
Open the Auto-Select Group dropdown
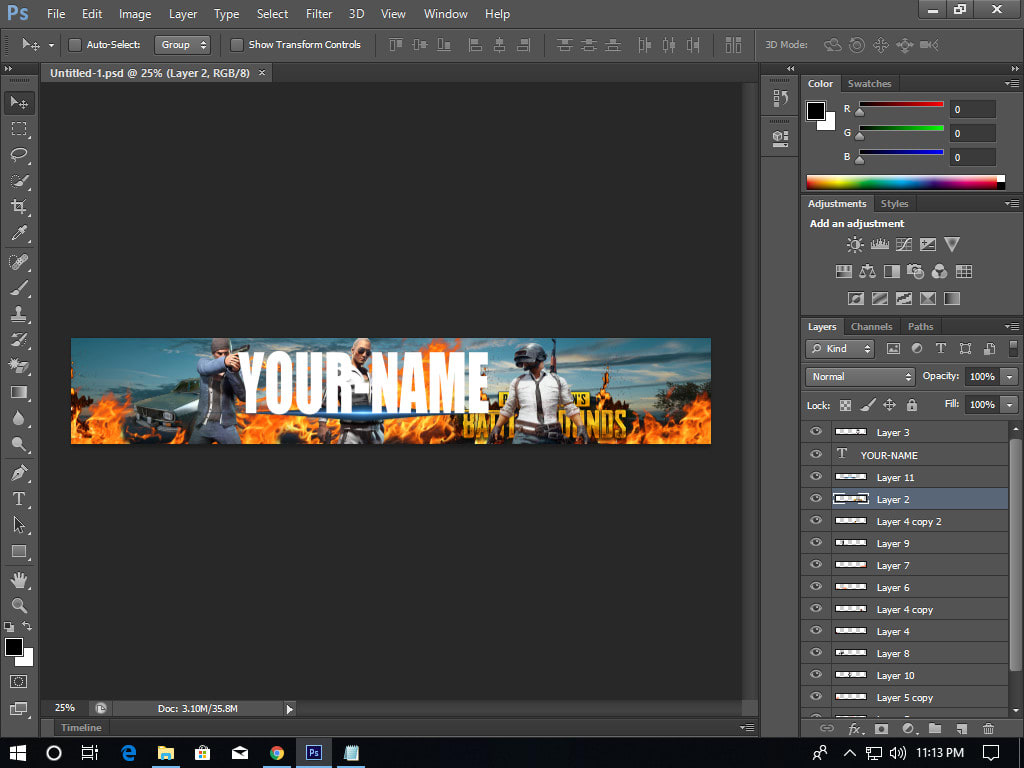tap(182, 45)
